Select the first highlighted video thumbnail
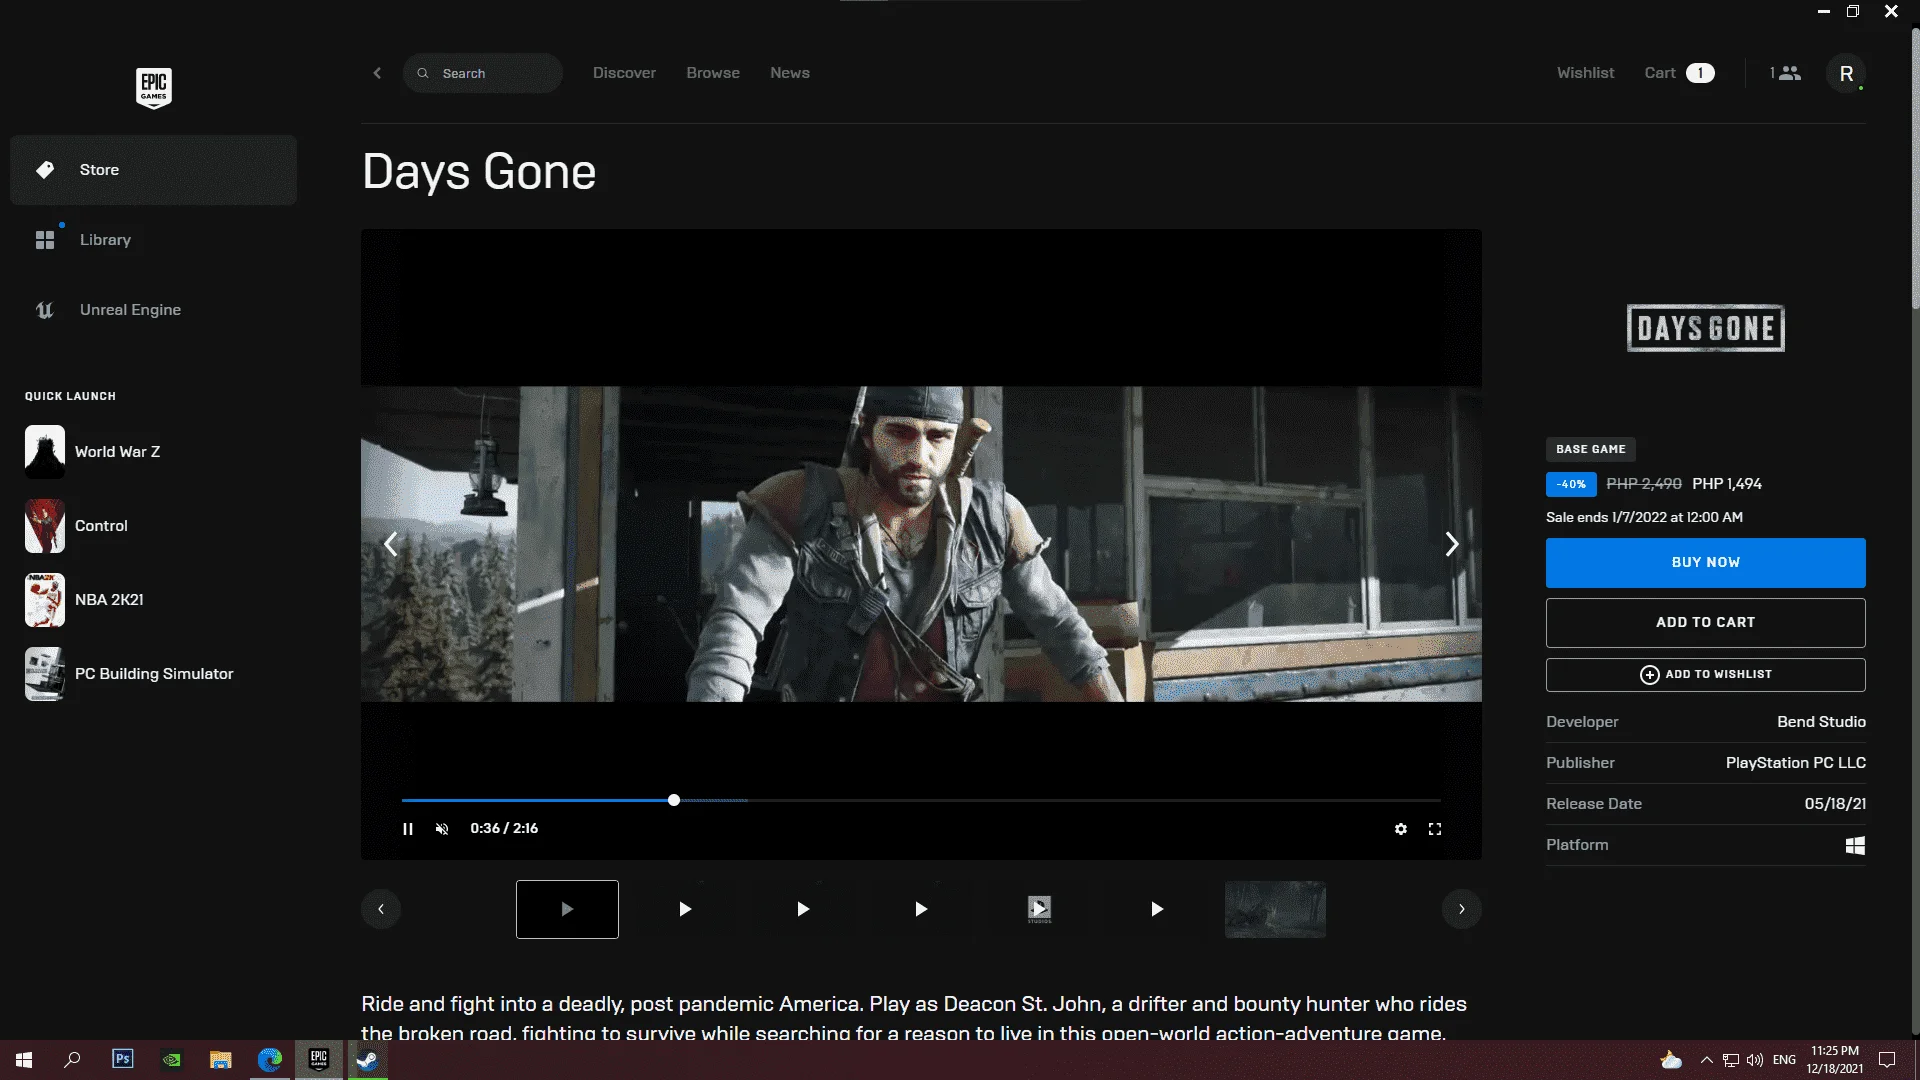This screenshot has height=1080, width=1920. tap(567, 909)
